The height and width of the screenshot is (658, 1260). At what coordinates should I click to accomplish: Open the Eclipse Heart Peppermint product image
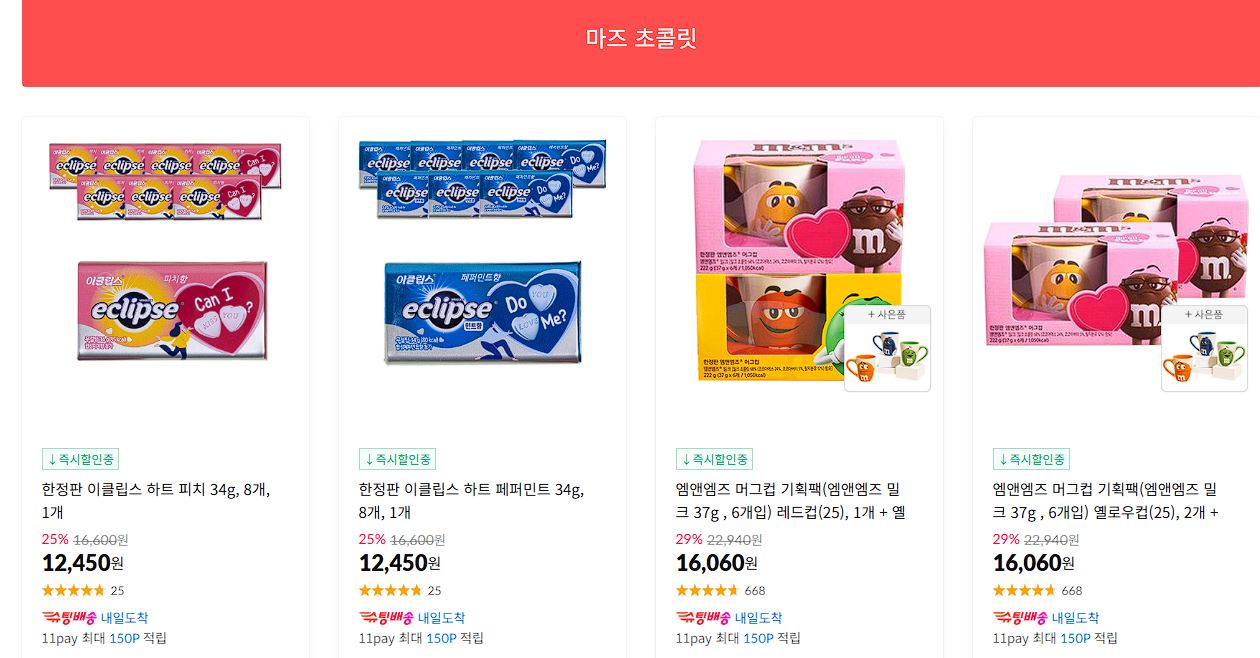click(482, 260)
